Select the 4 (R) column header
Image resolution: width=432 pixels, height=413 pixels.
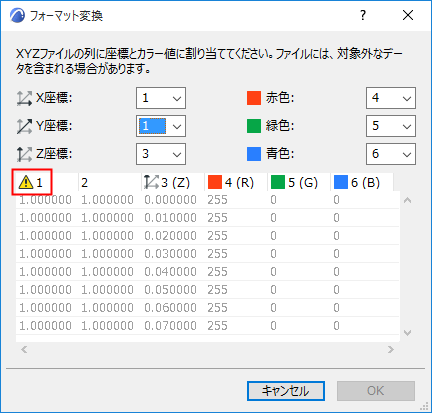click(x=236, y=182)
